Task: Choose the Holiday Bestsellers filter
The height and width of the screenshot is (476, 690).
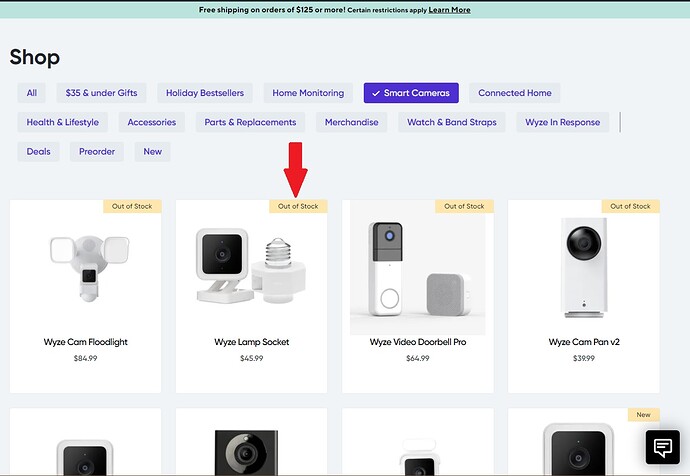Action: tap(205, 93)
